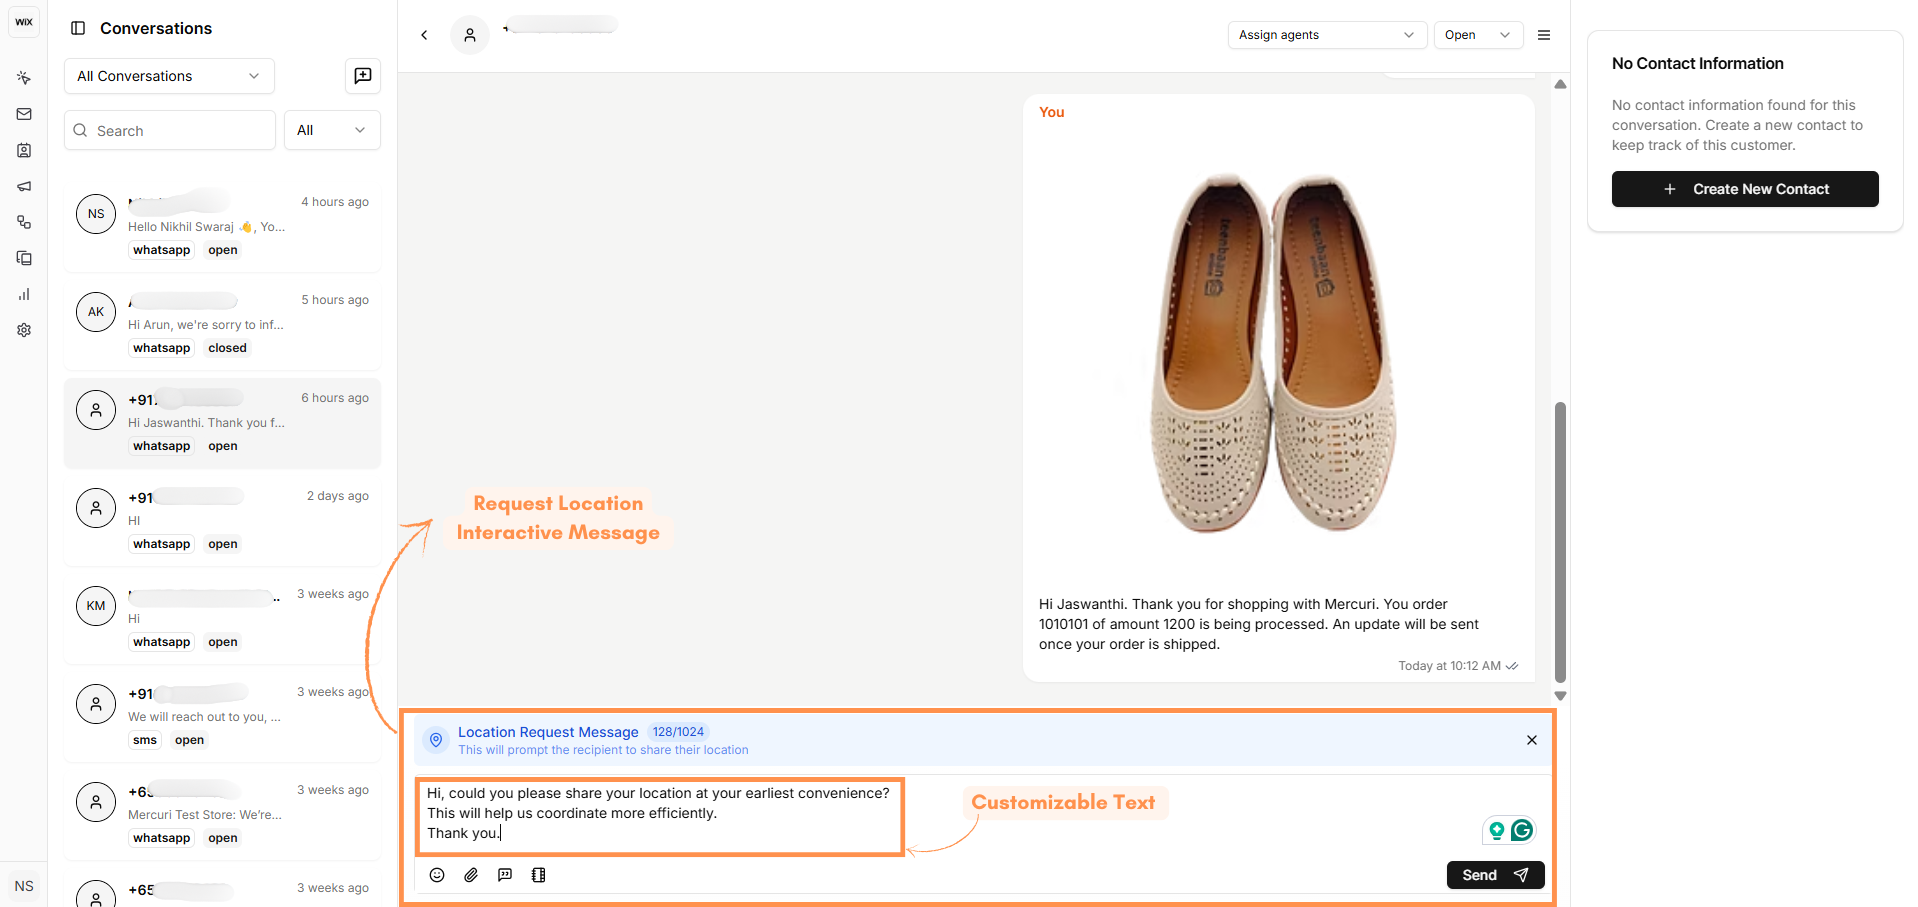The width and height of the screenshot is (1918, 907).
Task: Select the conversation from AK
Action: 222,324
